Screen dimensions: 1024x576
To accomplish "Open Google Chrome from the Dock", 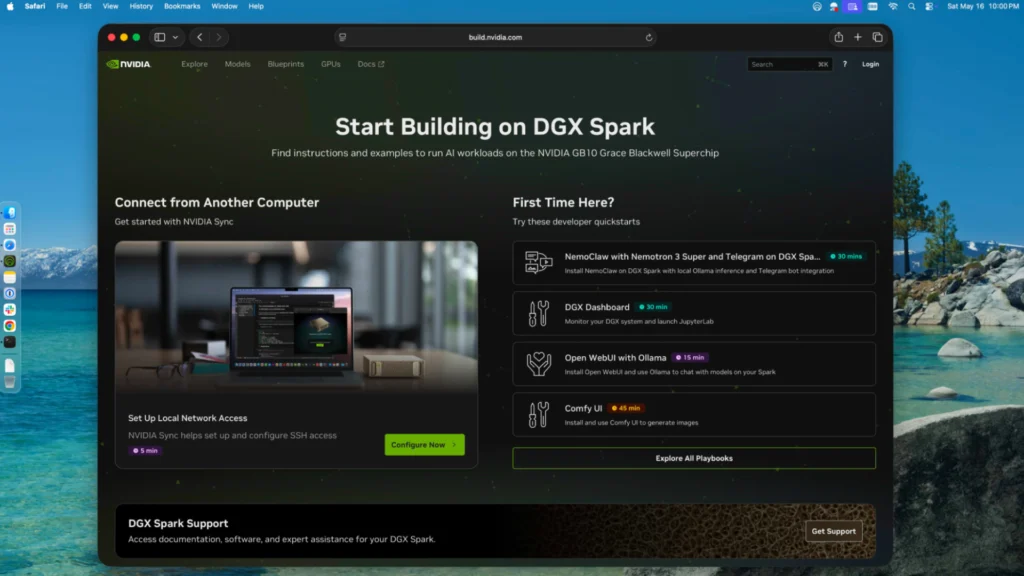I will [x=10, y=326].
